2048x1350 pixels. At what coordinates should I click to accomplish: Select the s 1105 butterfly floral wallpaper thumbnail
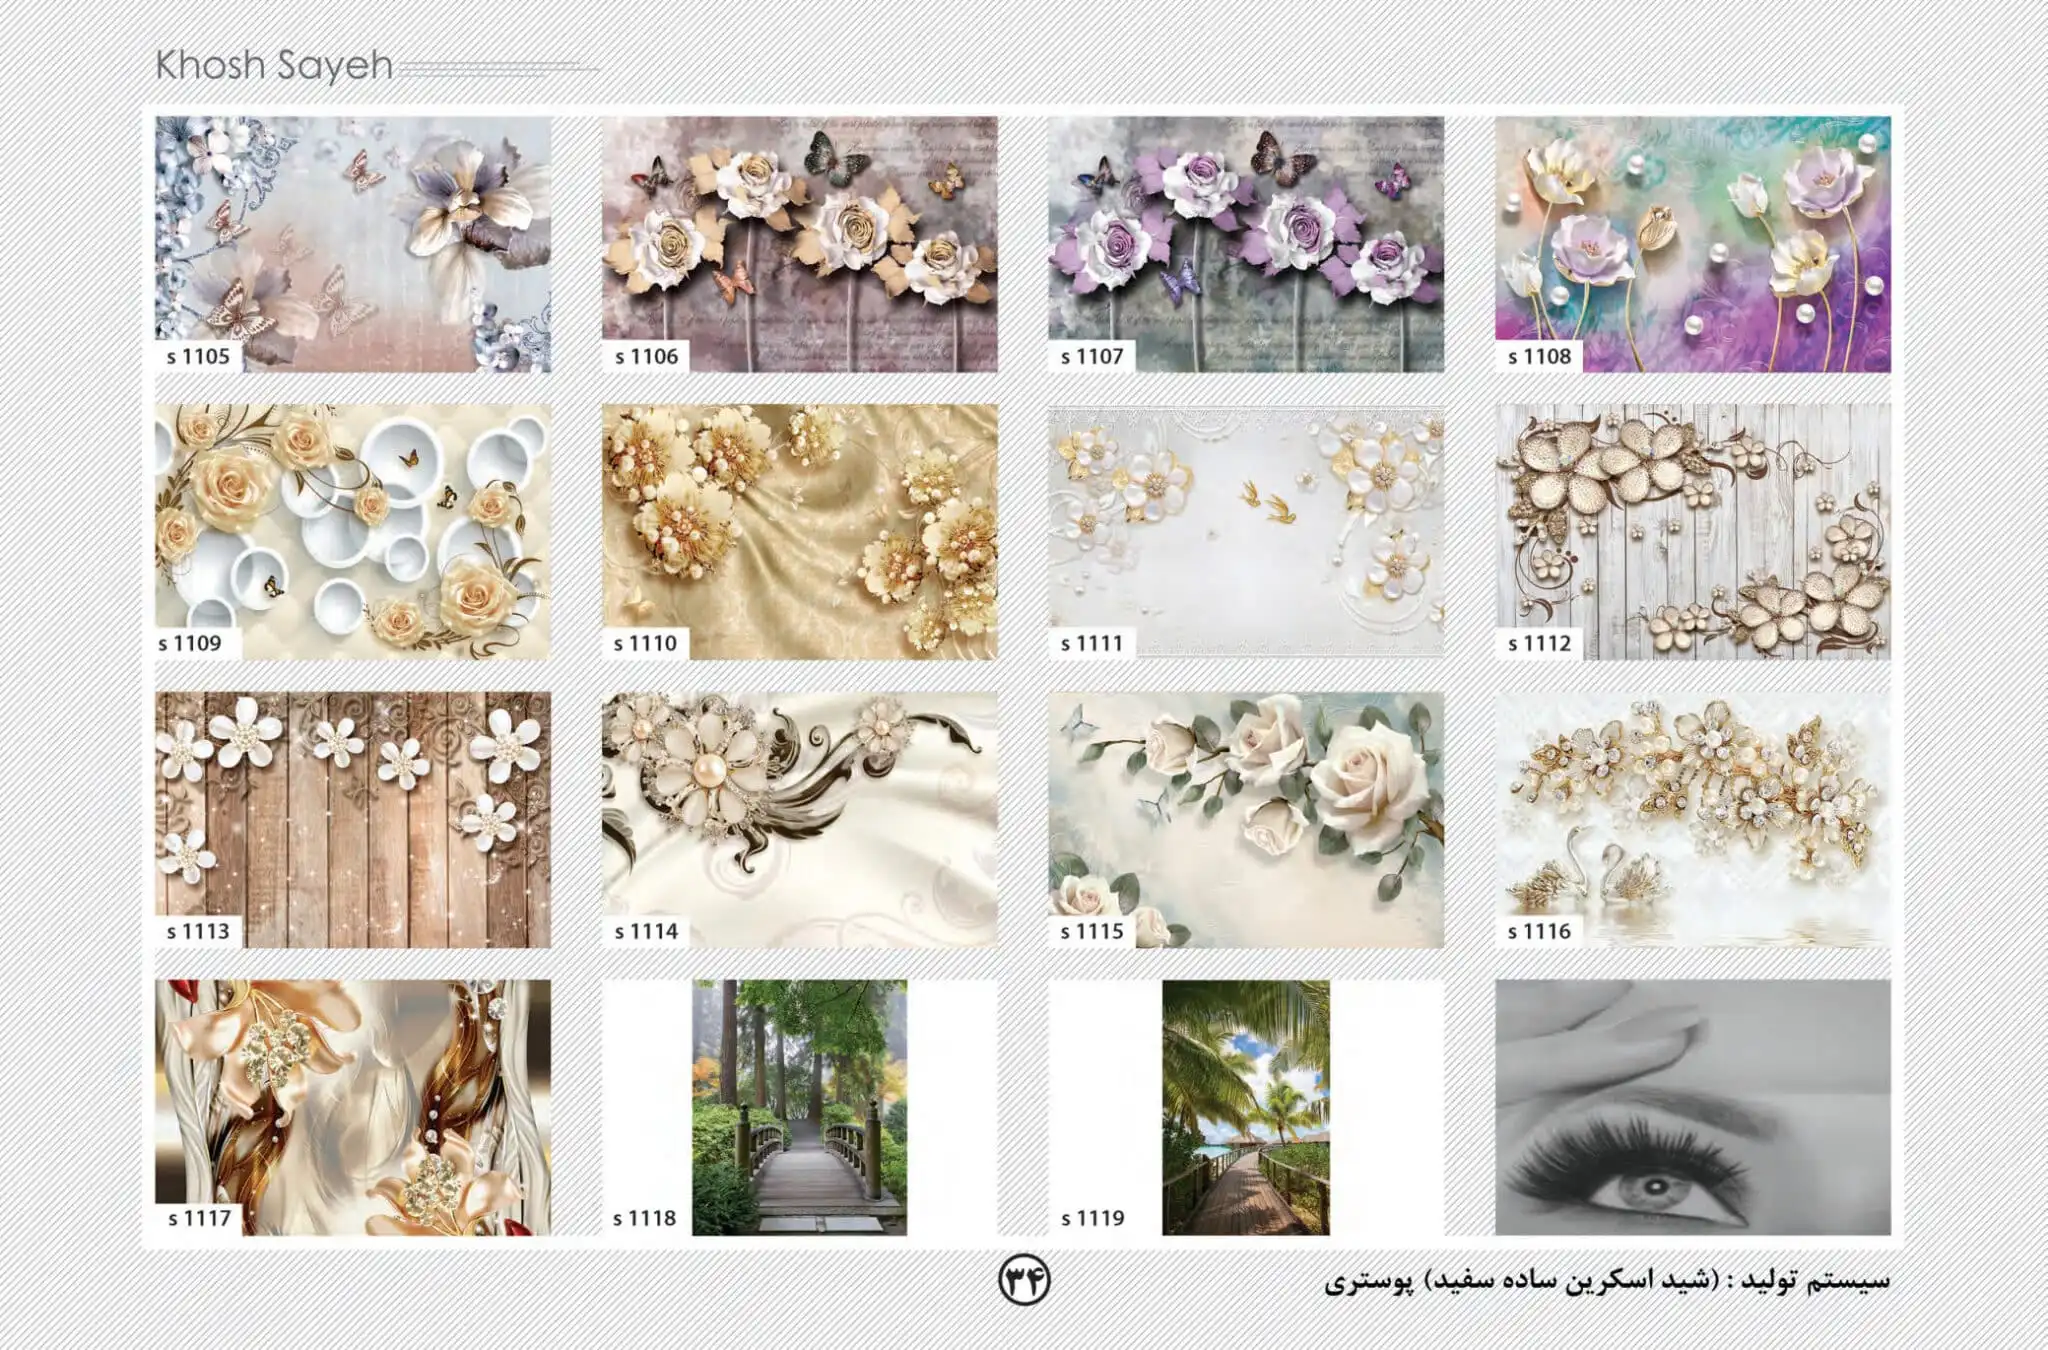(x=353, y=244)
